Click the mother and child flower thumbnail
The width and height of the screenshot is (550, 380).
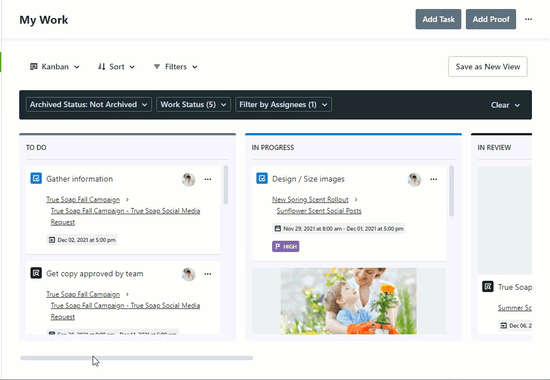(349, 301)
